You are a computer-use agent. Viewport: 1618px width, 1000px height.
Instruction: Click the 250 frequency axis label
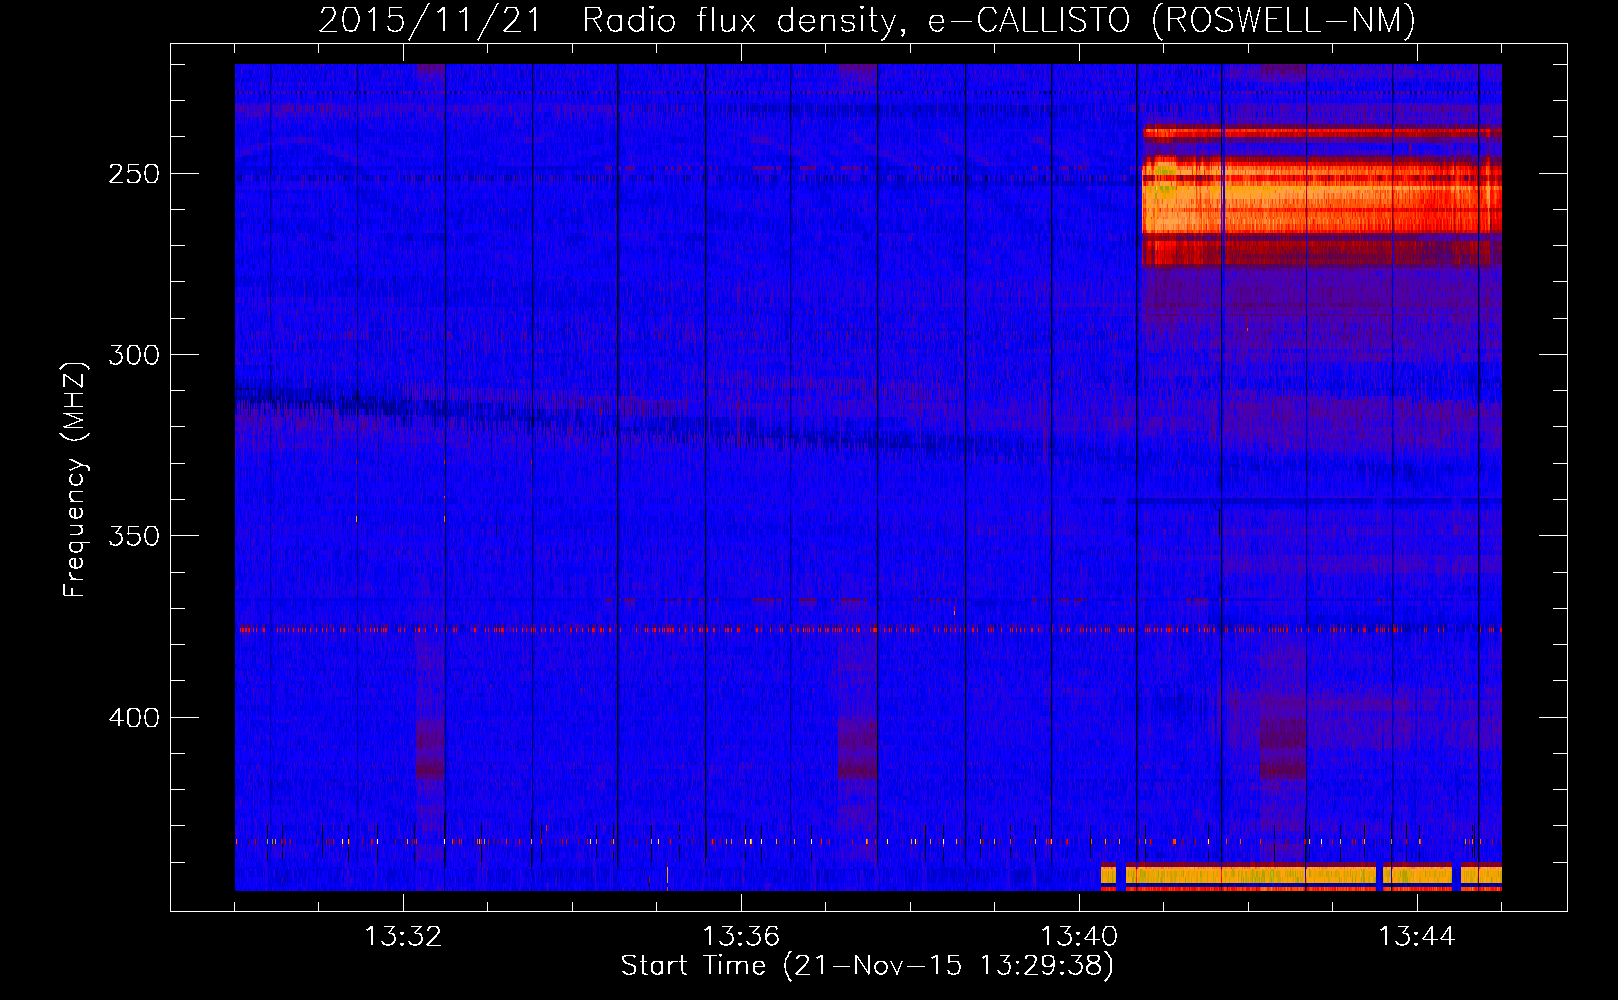[x=133, y=174]
